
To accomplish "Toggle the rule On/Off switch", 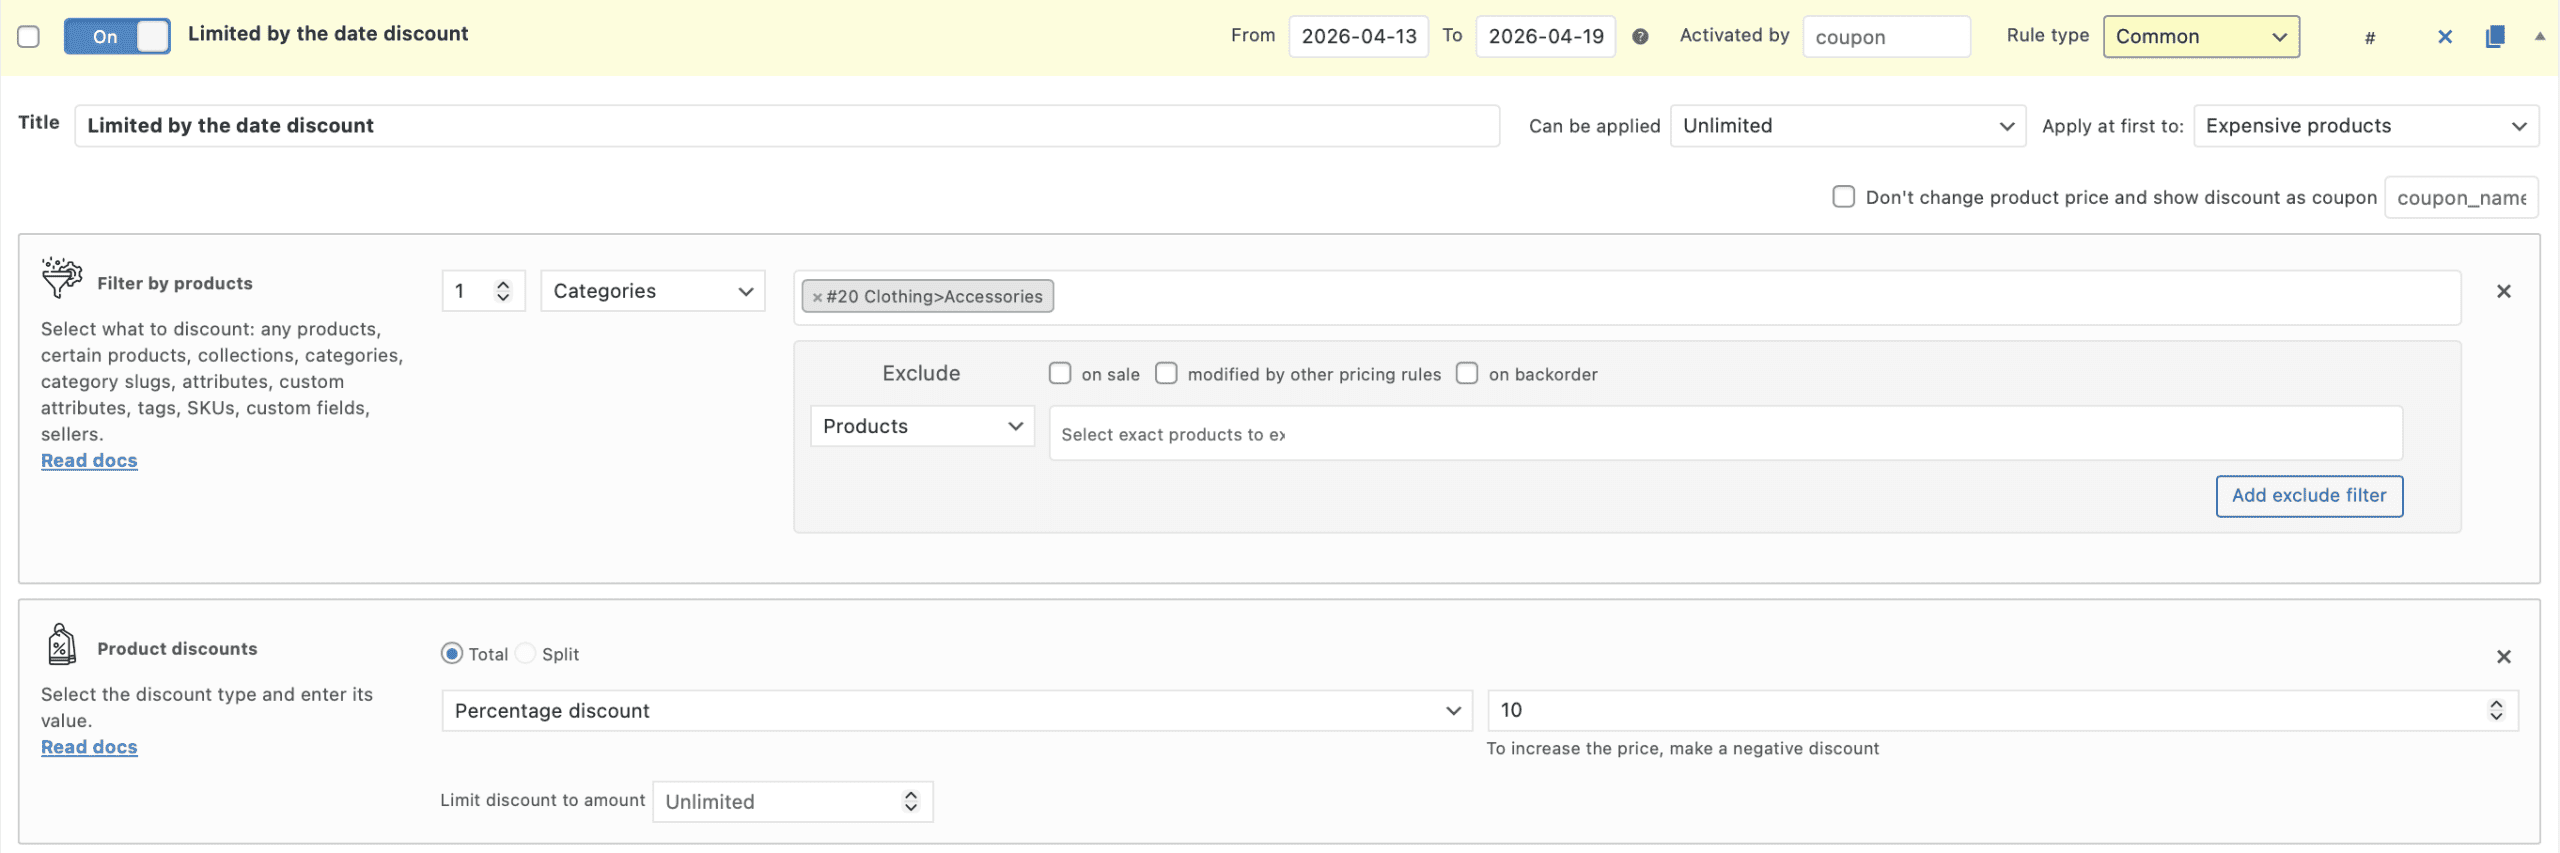I will point(117,37).
